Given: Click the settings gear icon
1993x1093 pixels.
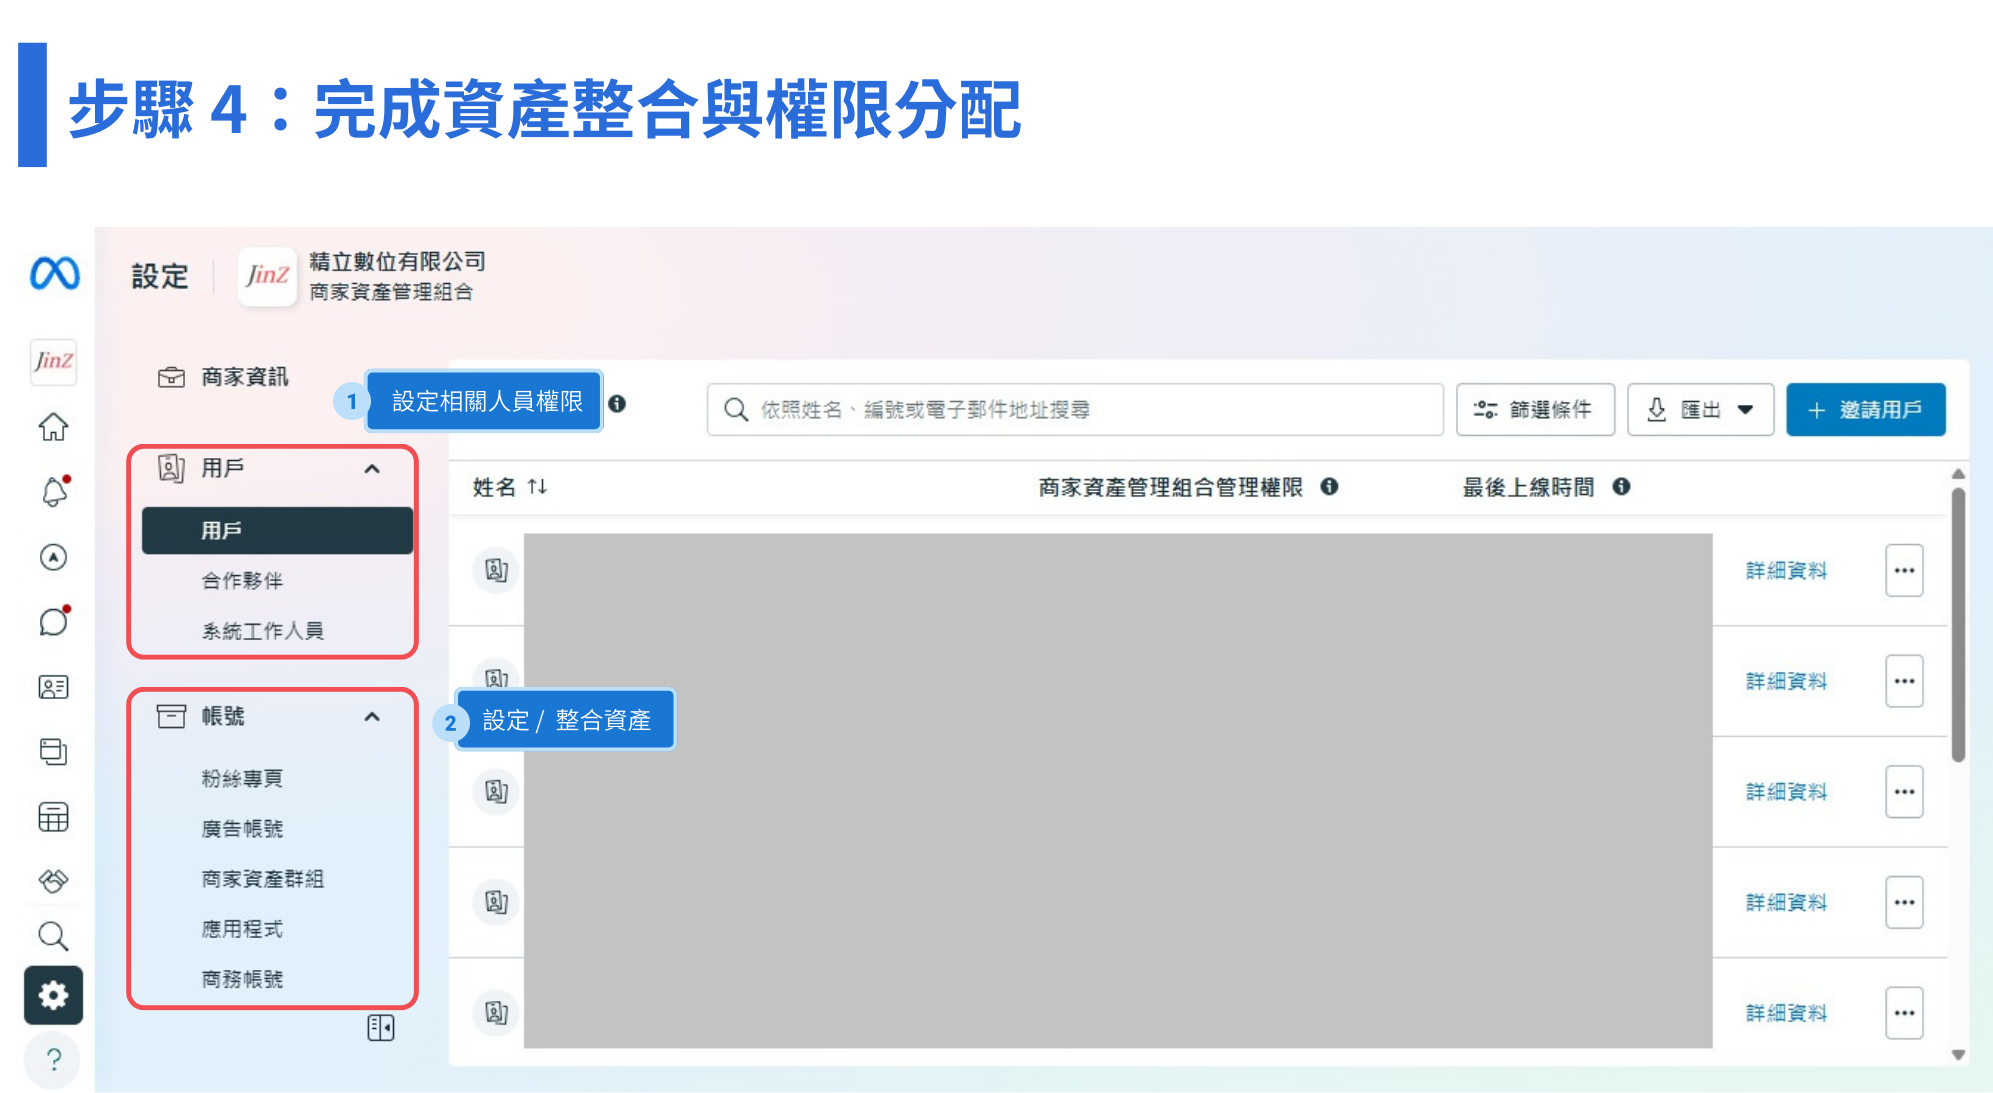Looking at the screenshot, I should click(x=53, y=995).
